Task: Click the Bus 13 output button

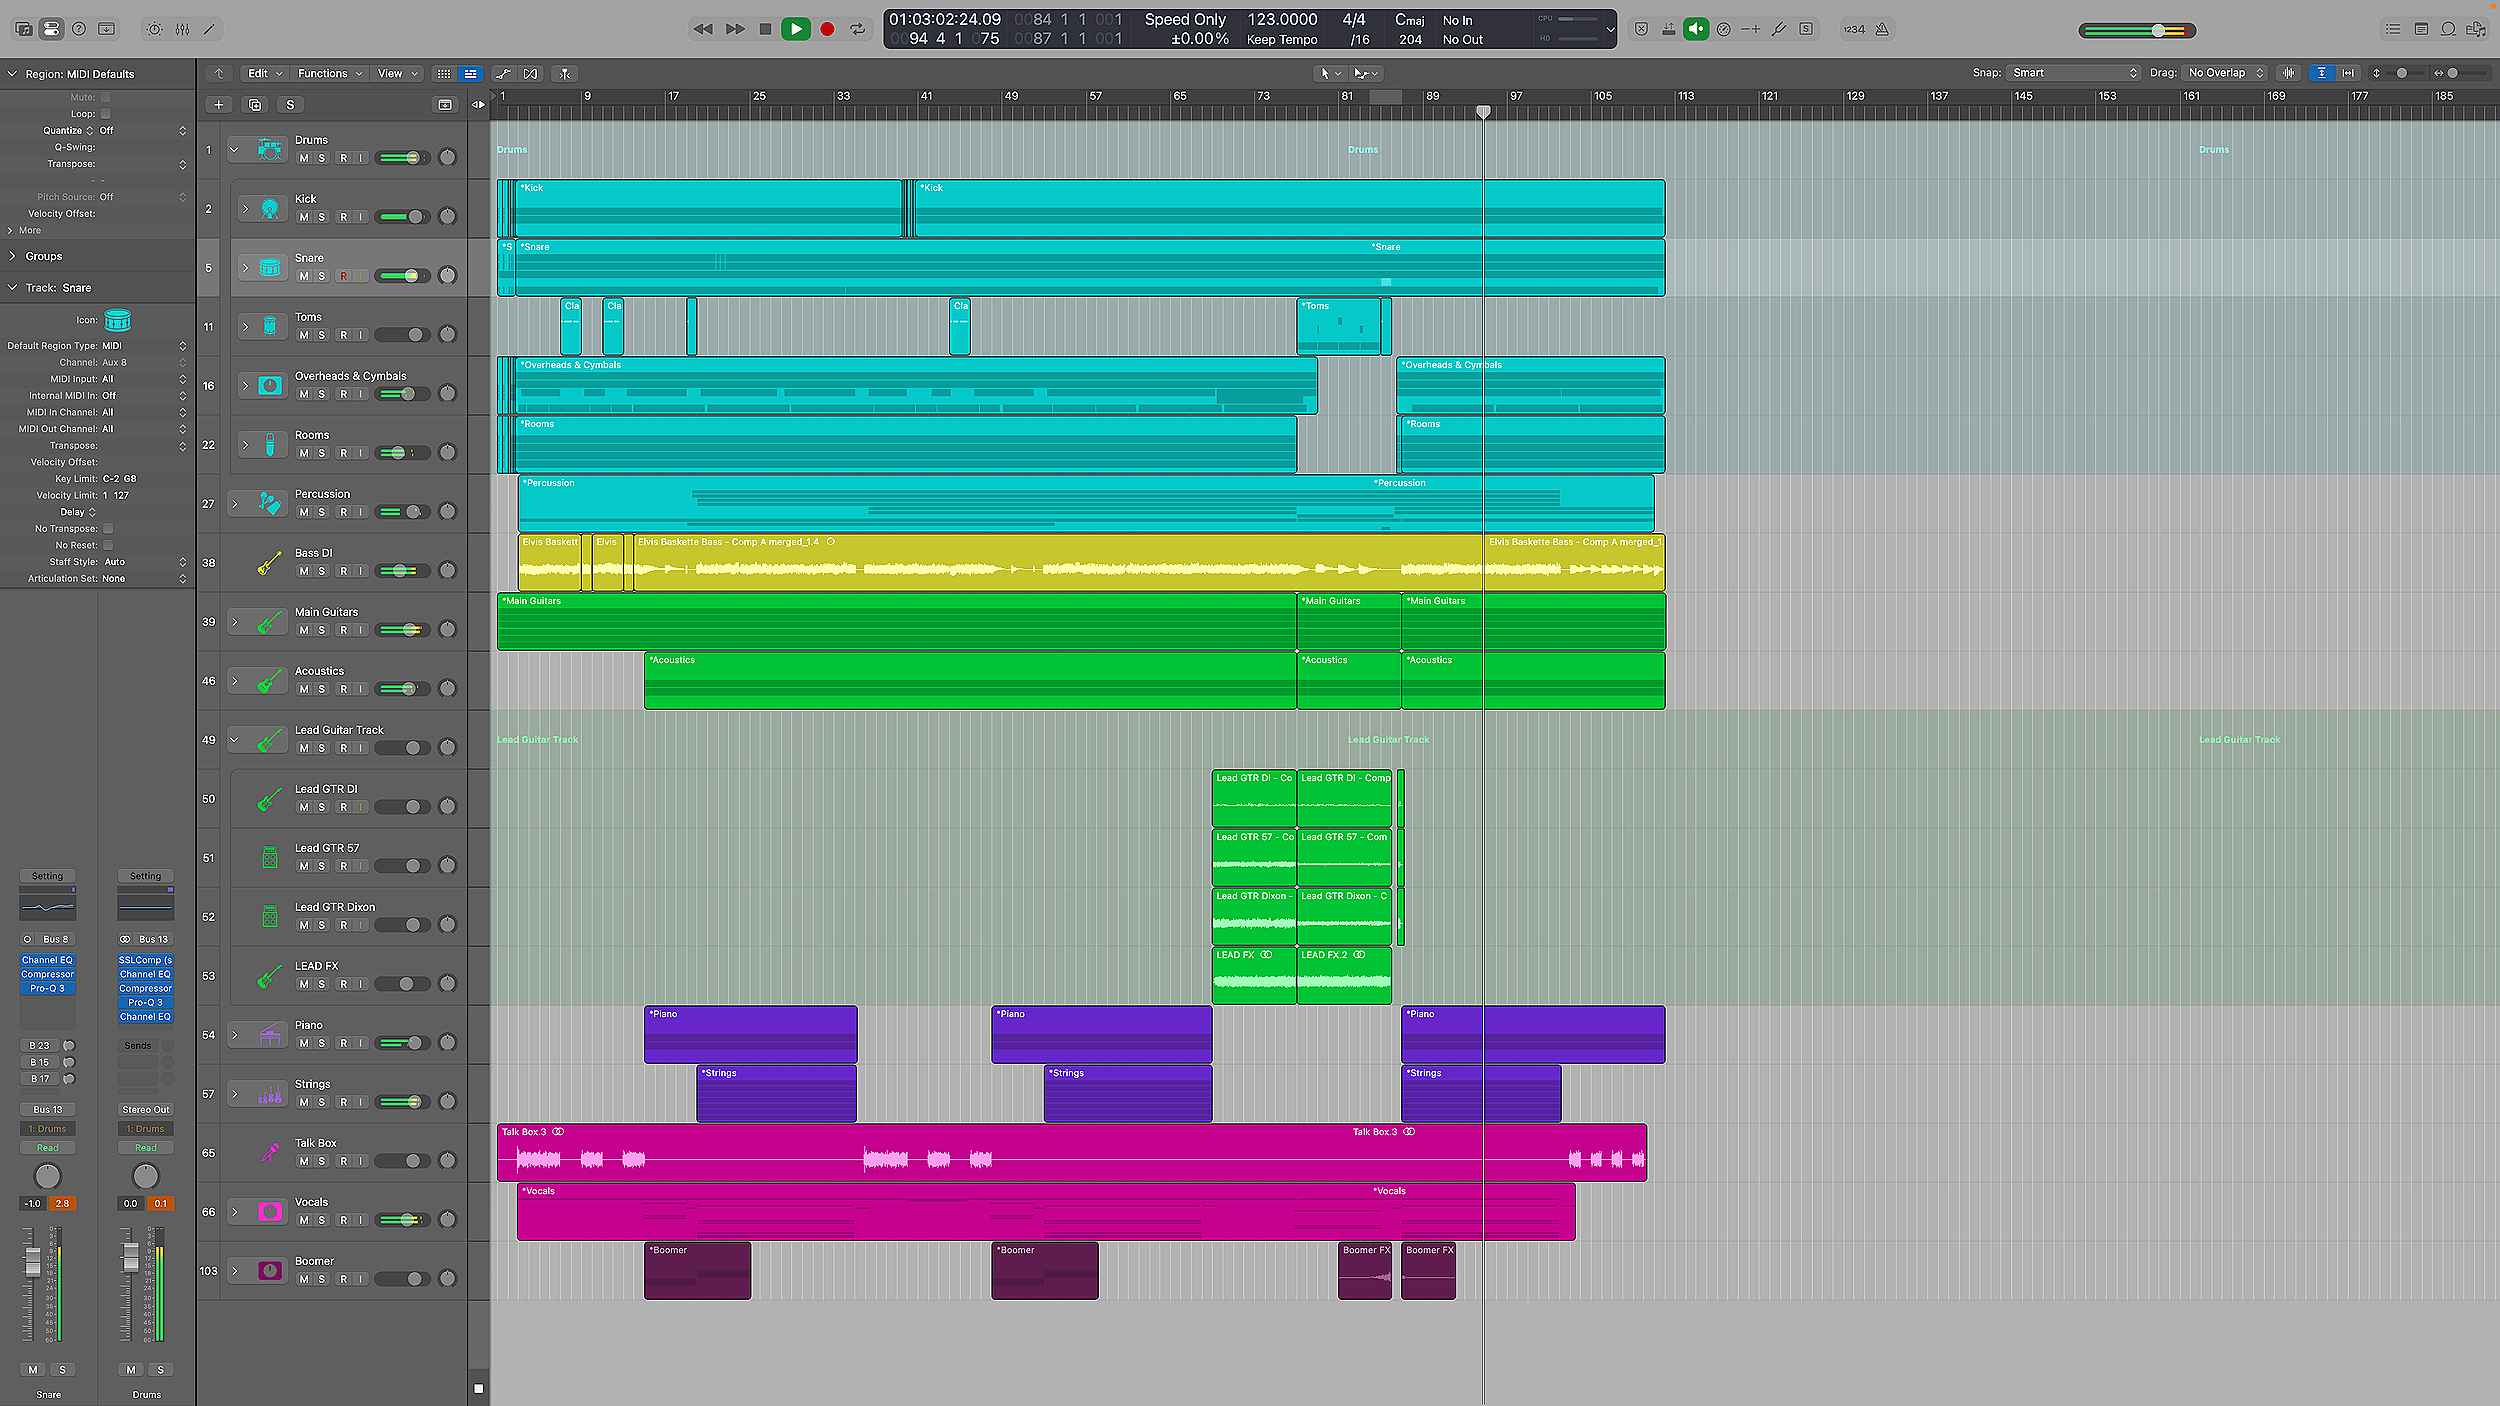Action: [x=47, y=1109]
